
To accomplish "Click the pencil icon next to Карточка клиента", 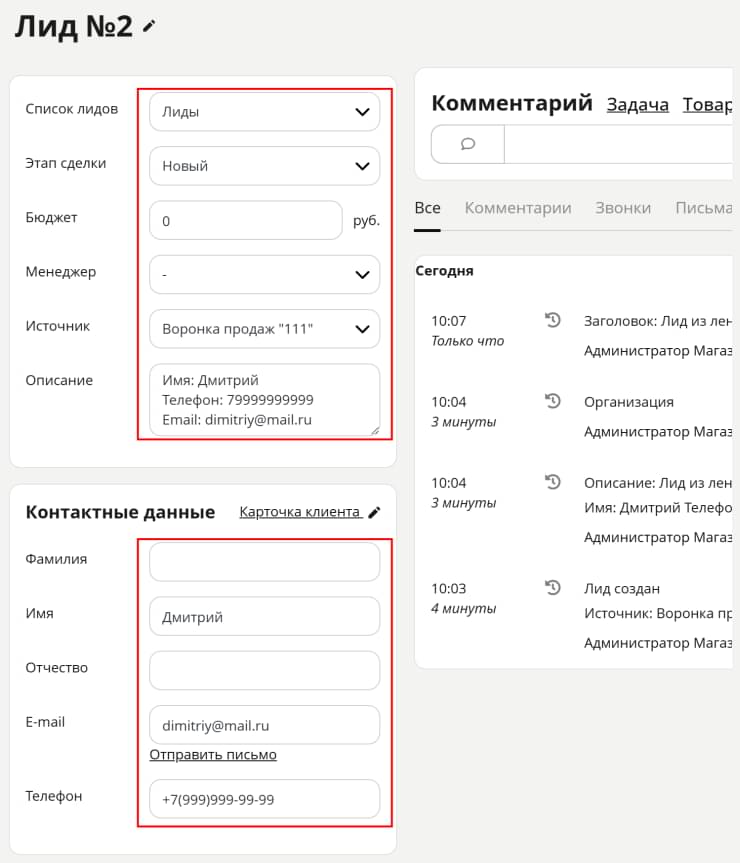I will coord(374,512).
